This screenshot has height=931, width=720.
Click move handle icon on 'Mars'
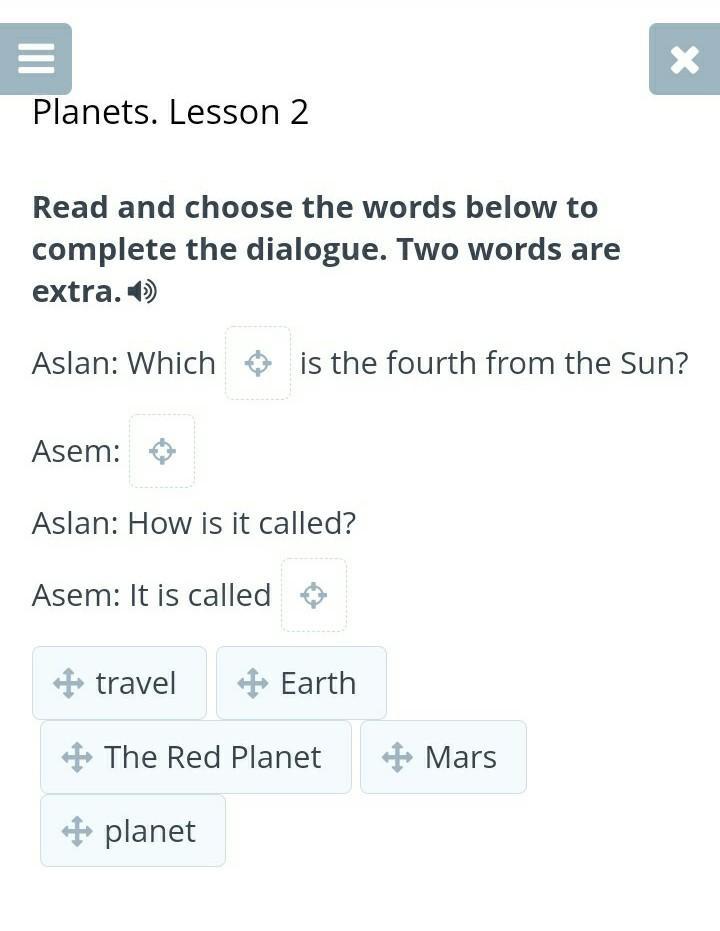(x=397, y=758)
